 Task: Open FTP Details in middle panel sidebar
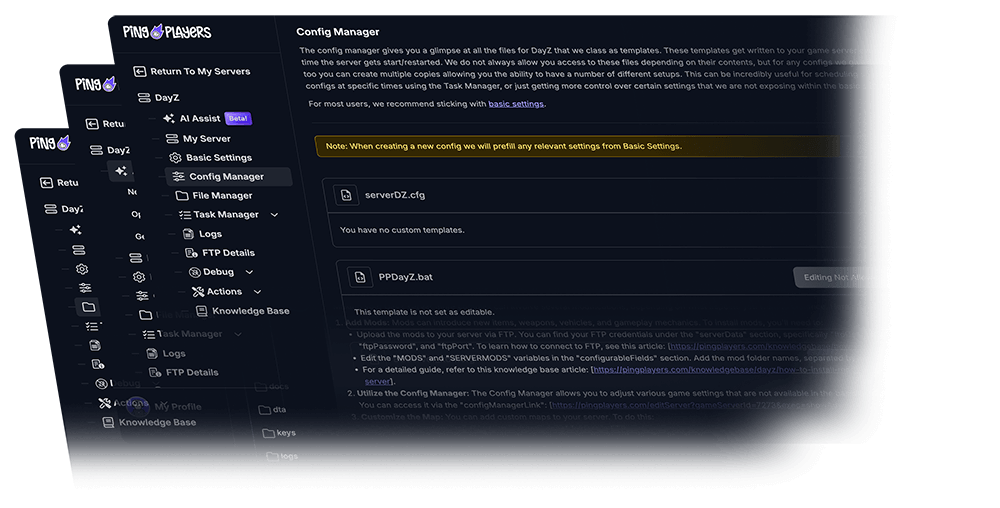192,372
